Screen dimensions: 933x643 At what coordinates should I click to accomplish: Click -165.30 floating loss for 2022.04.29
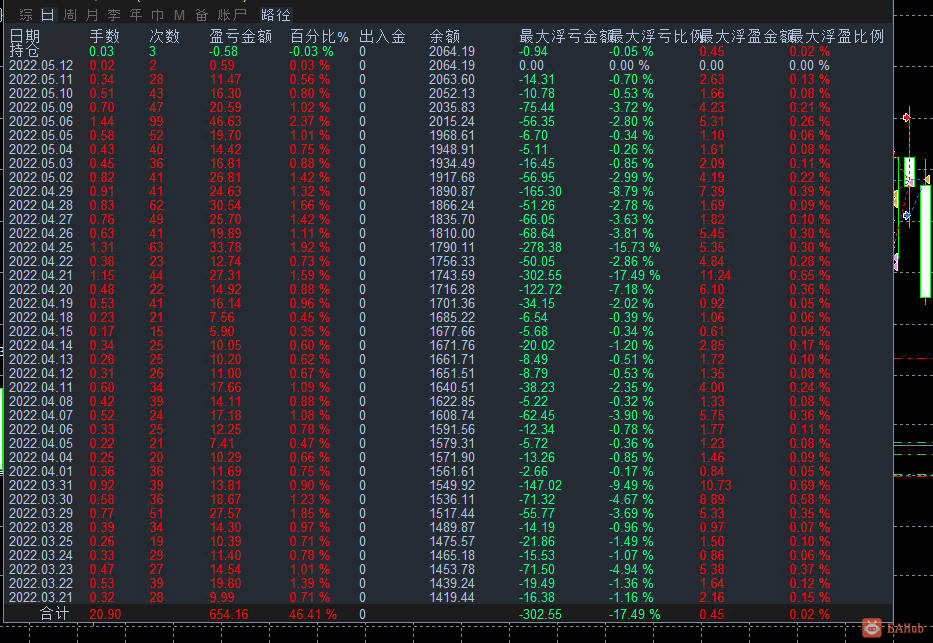[x=540, y=192]
